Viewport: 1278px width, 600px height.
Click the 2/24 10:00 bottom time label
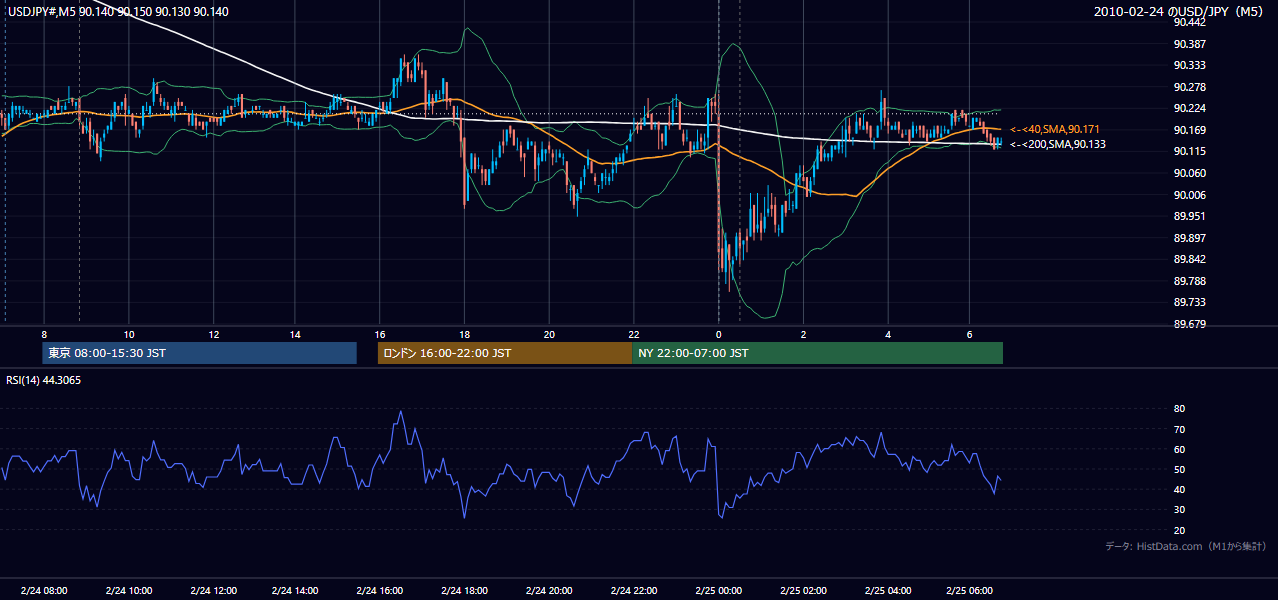point(128,590)
